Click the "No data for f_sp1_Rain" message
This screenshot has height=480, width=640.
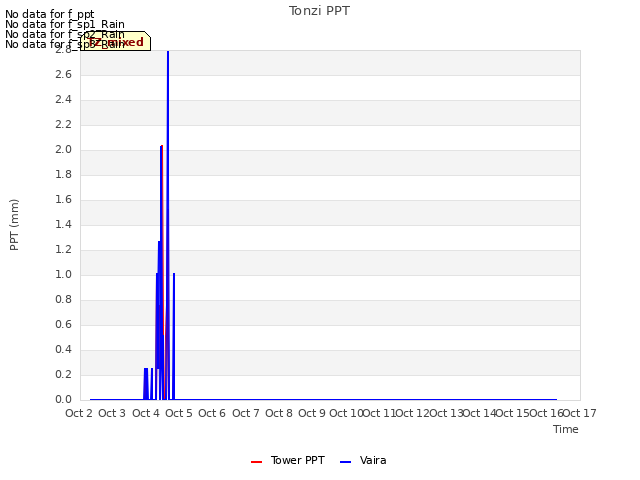pos(64,24)
